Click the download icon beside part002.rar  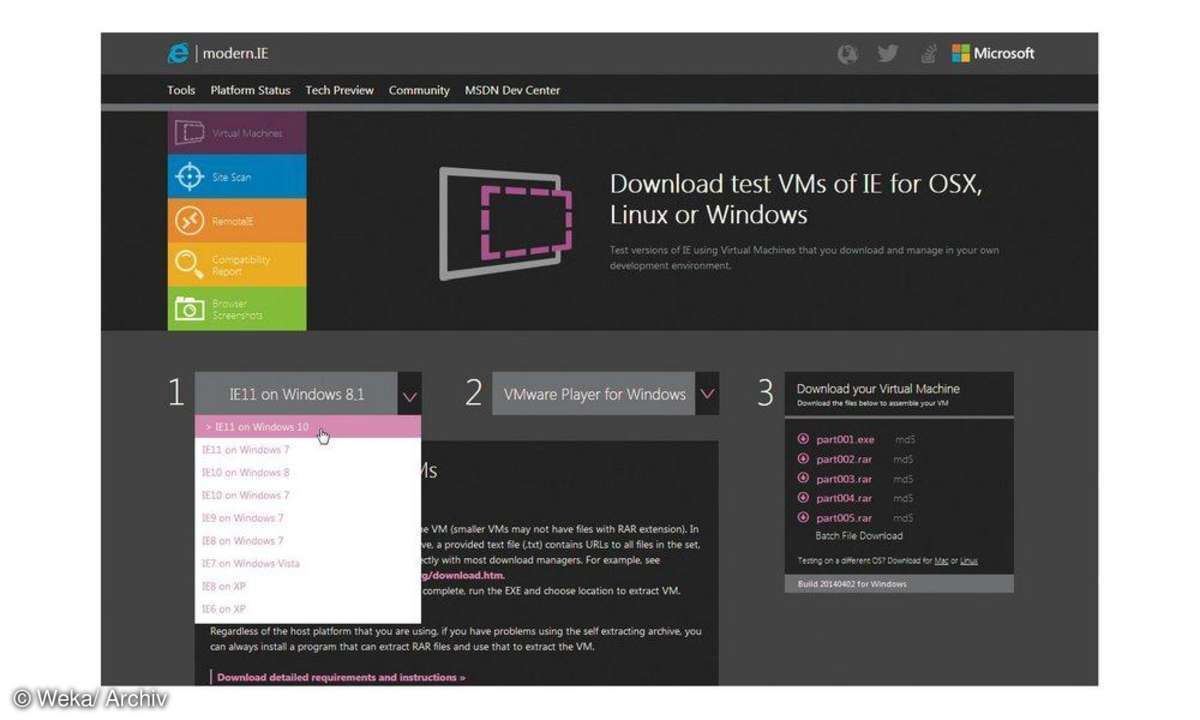click(x=803, y=459)
